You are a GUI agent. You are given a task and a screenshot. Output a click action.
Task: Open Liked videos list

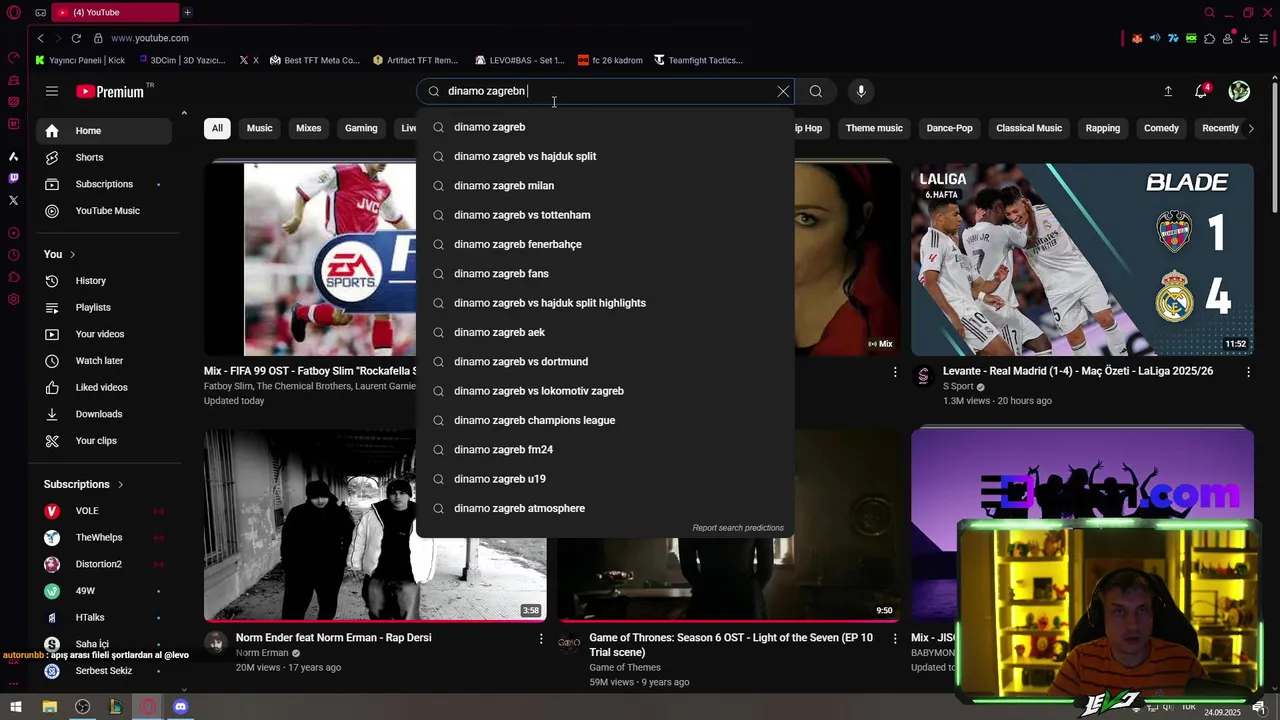[x=104, y=387]
